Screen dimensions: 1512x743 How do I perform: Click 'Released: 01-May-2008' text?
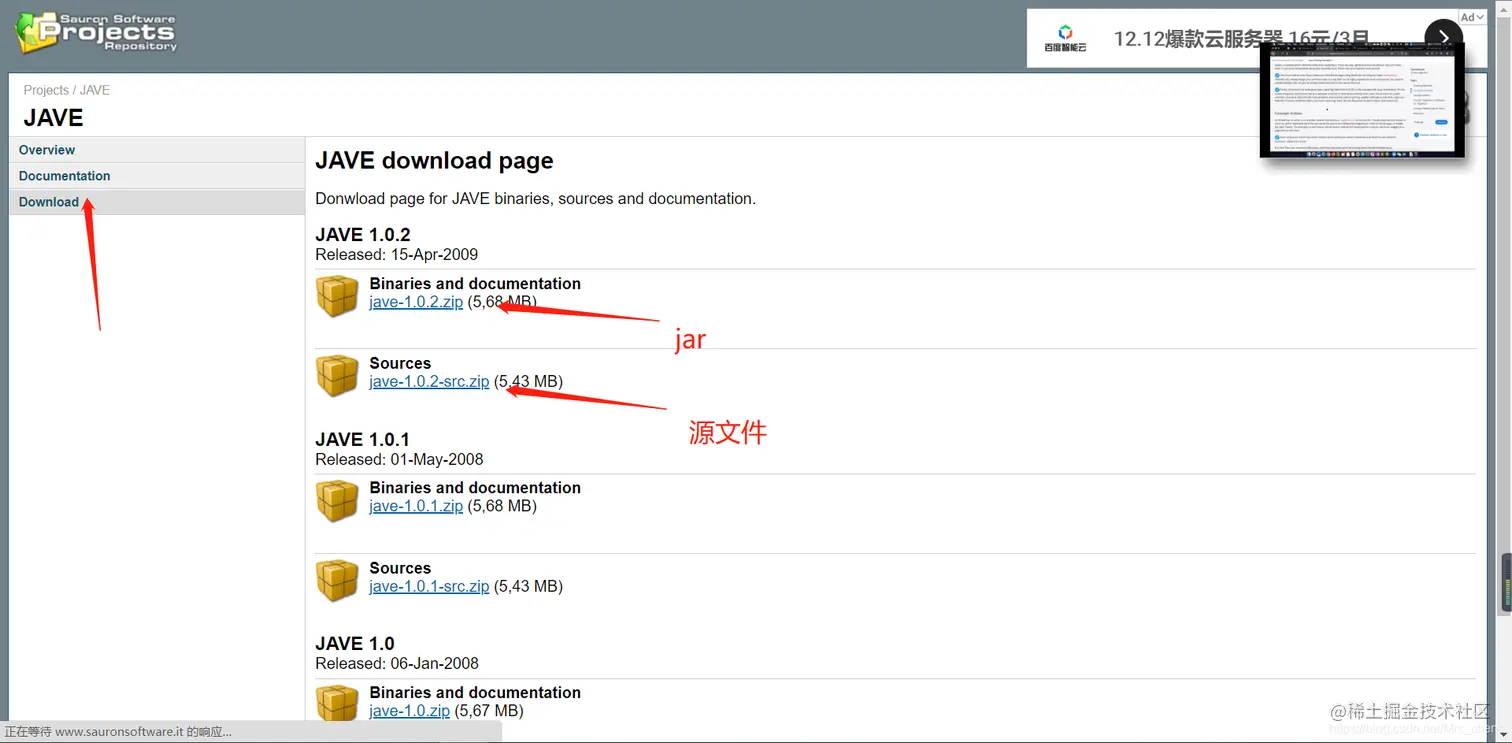click(399, 460)
